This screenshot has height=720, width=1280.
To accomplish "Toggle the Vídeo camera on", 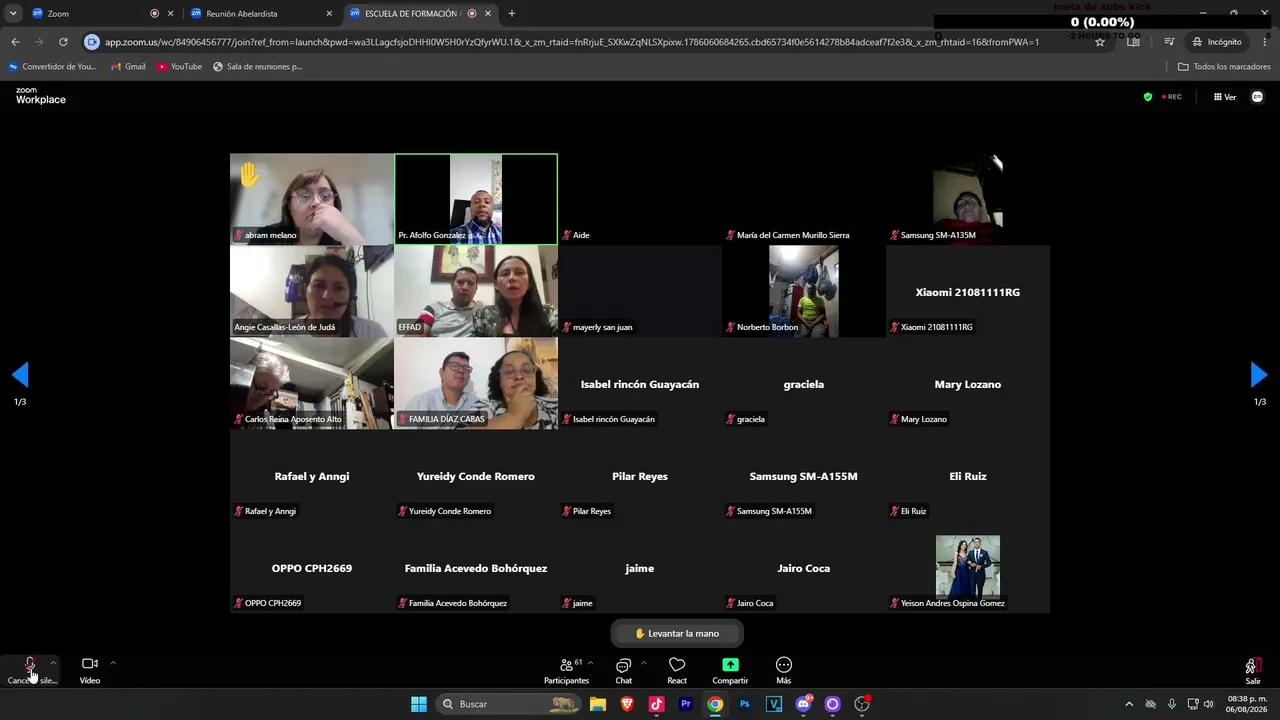I will pos(90,669).
